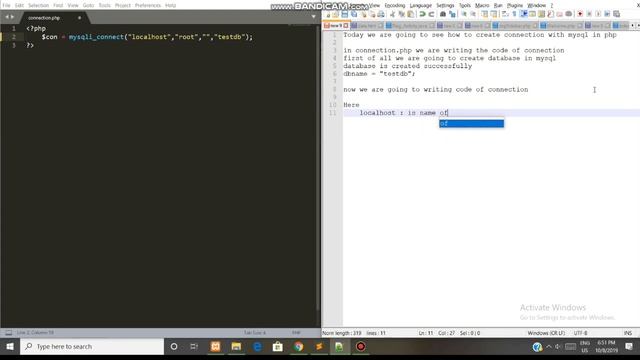Open Notepad++ Macro menu
640x360 pixels.
[x=482, y=5]
